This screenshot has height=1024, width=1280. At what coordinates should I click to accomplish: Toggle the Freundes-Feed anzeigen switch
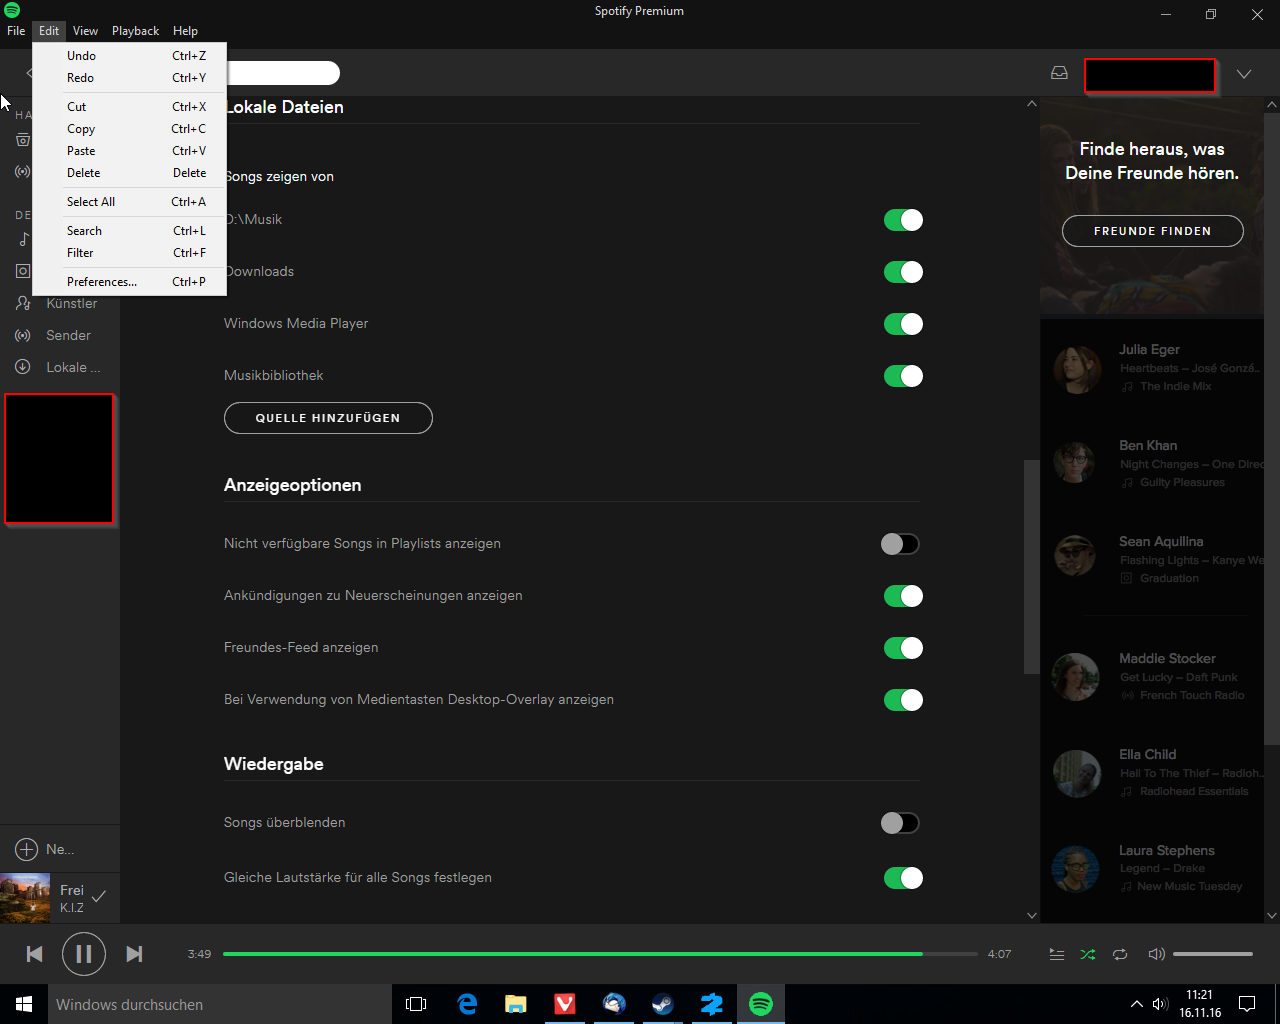(903, 648)
